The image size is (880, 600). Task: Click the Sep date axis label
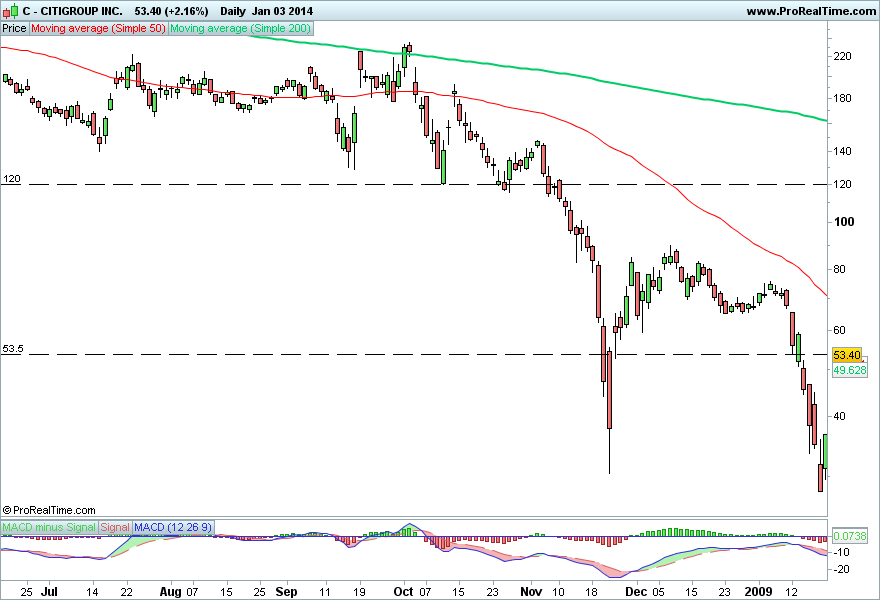286,592
